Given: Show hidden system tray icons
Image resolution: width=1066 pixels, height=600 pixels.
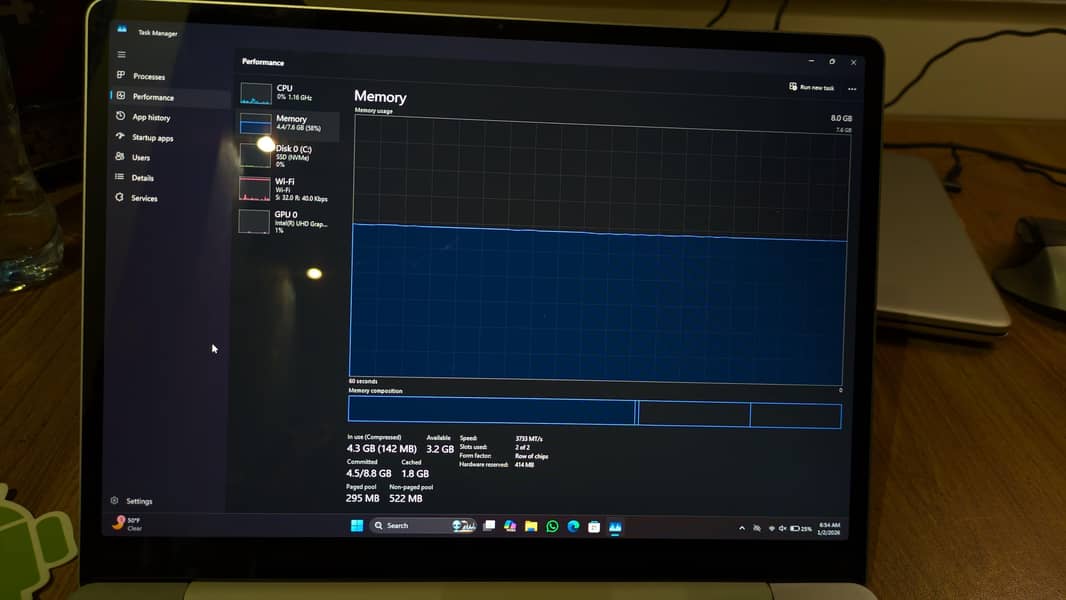Looking at the screenshot, I should click(x=741, y=528).
